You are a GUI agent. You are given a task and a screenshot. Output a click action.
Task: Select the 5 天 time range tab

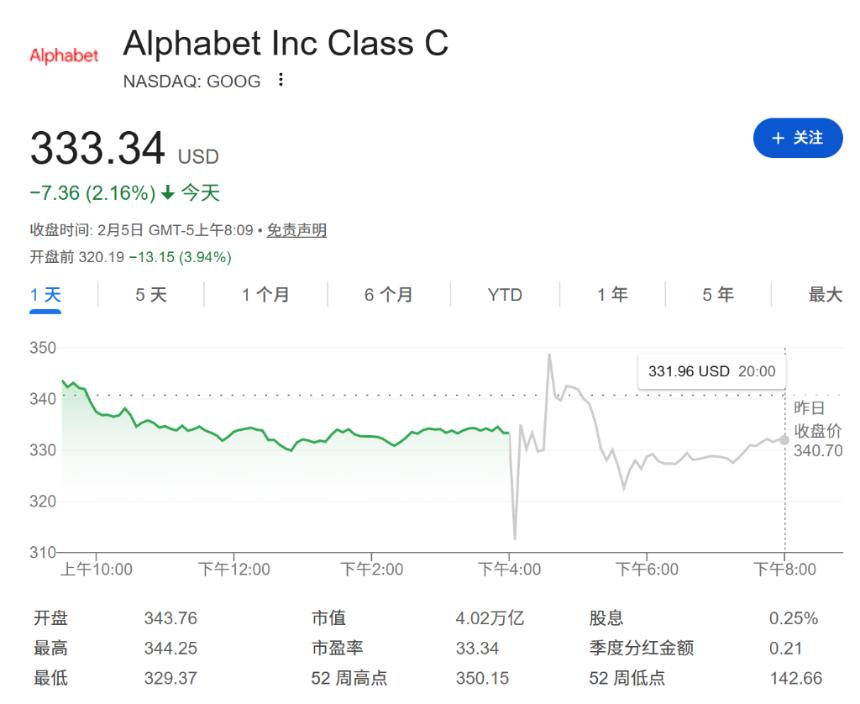[x=152, y=295]
